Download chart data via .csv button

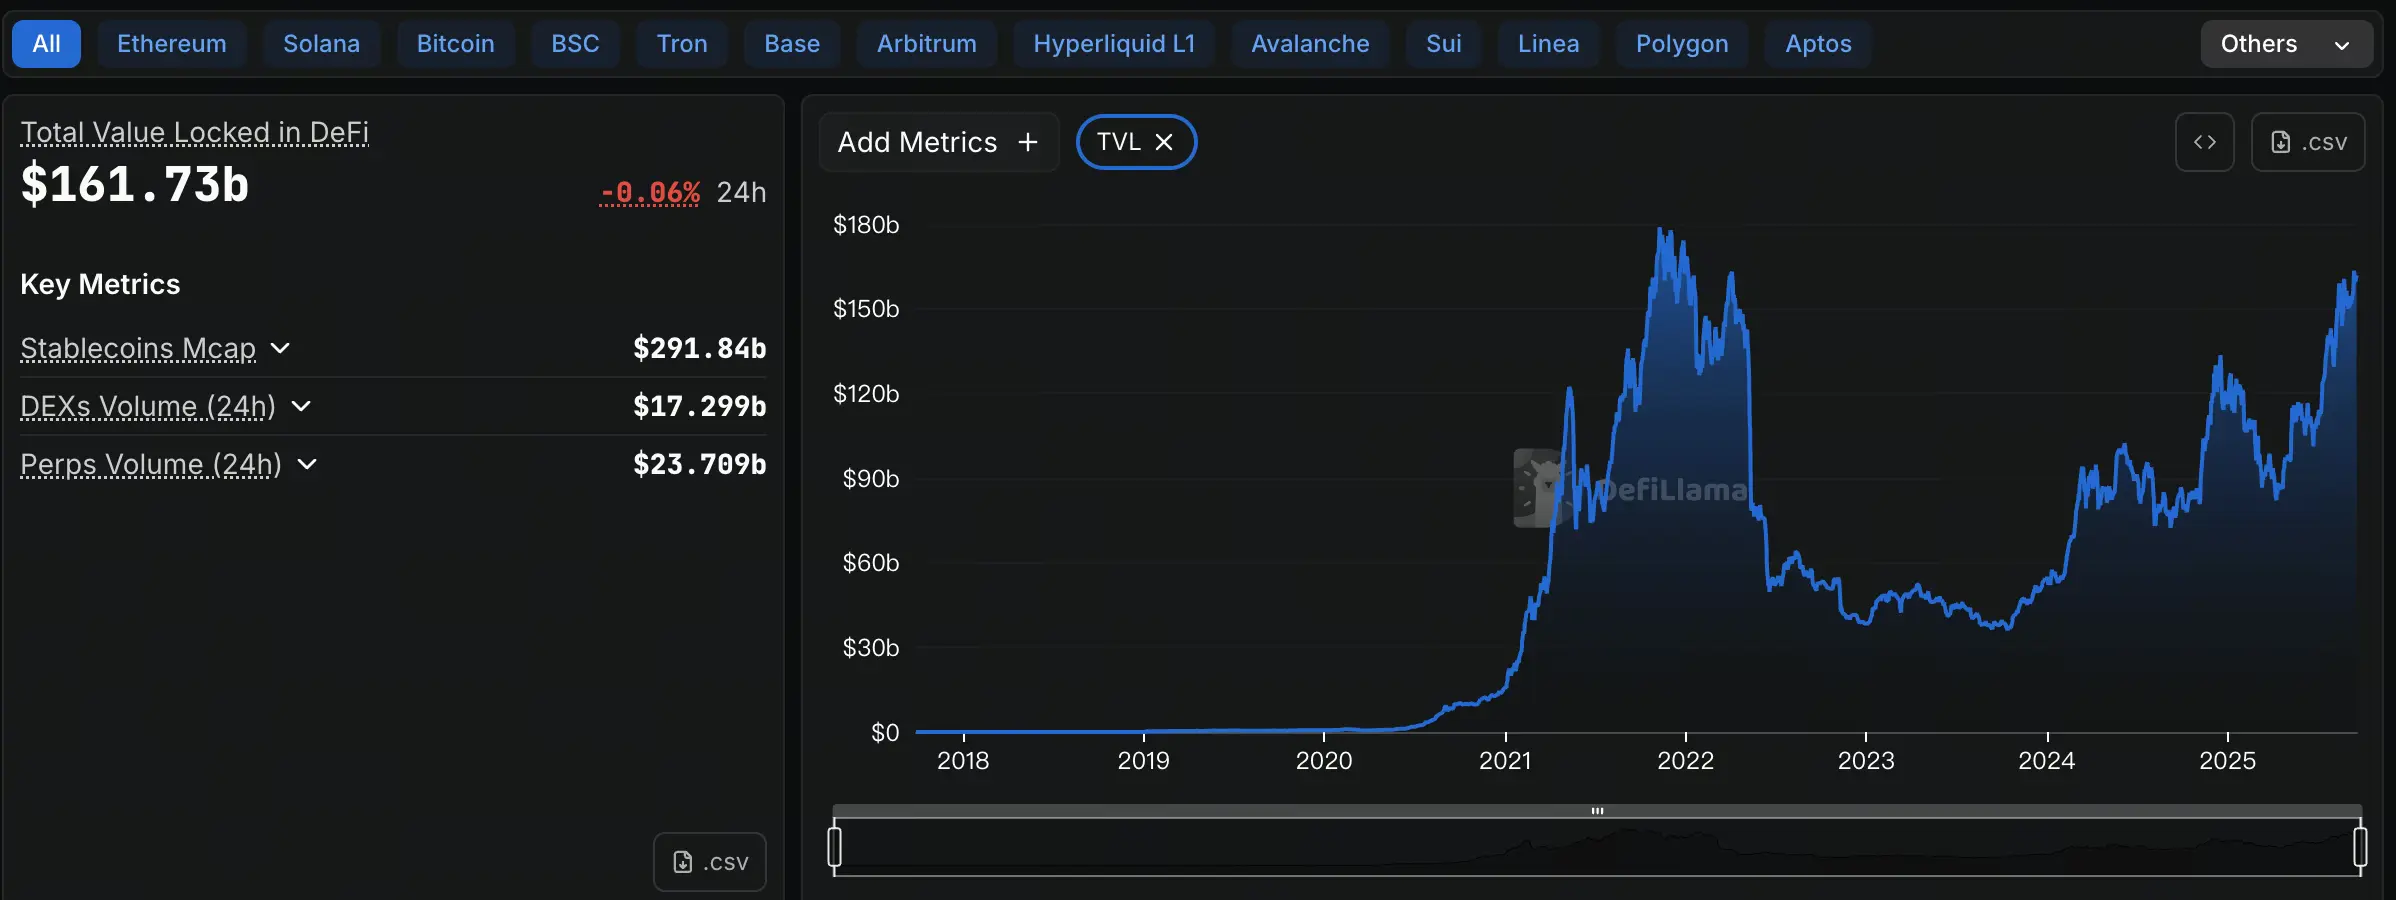tap(2308, 142)
